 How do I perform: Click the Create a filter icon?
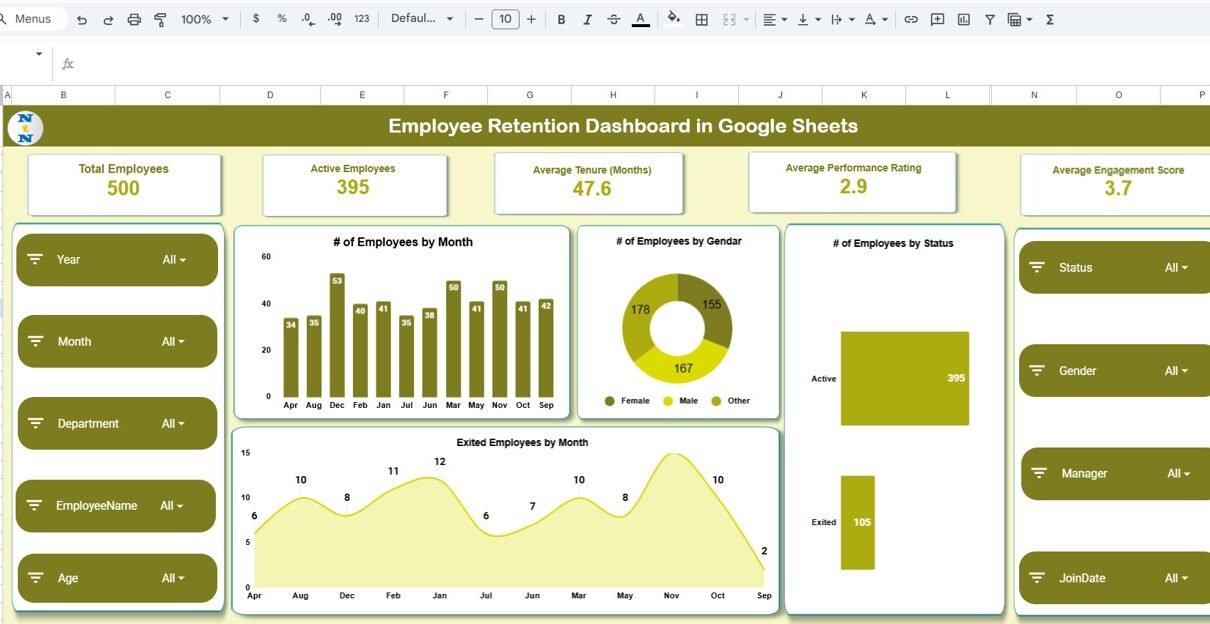pyautogui.click(x=990, y=19)
